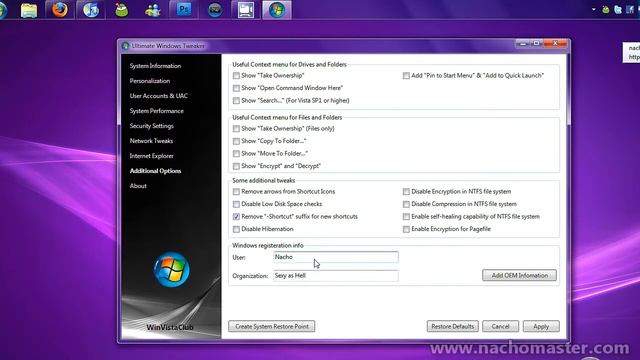640x360 pixels.
Task: Click the Facebook tray icon
Action: [630, 10]
